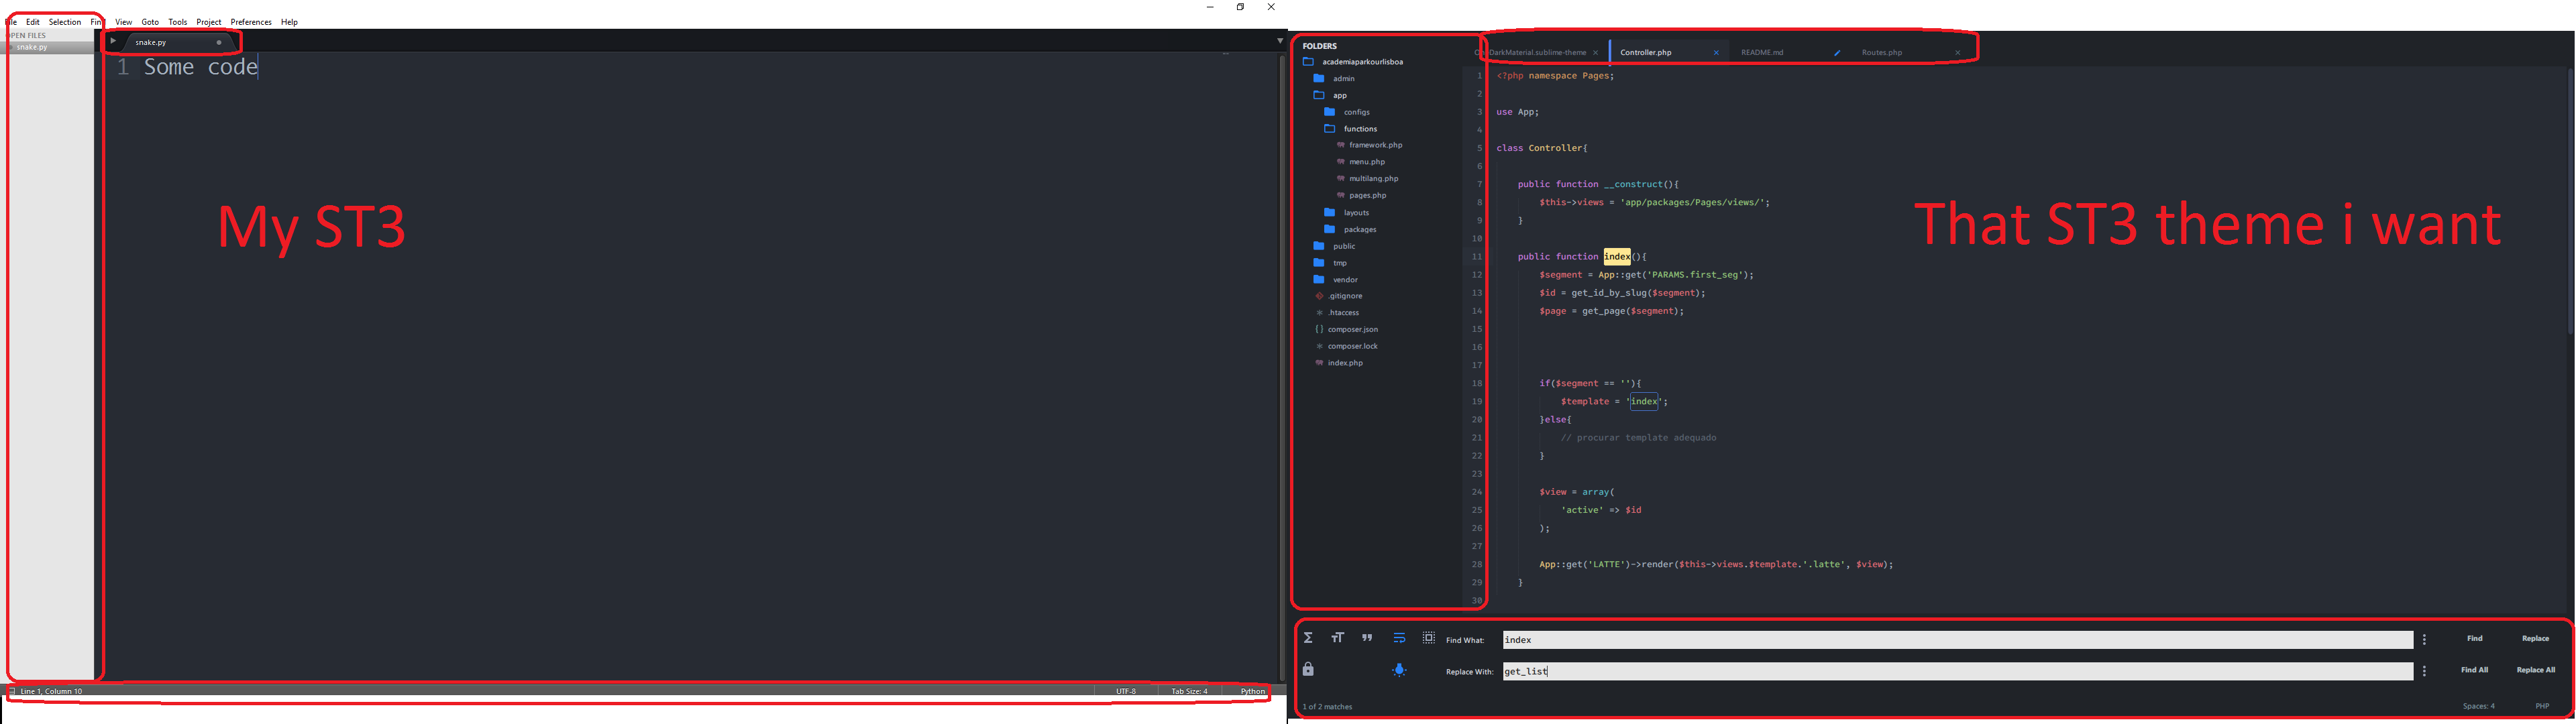Image resolution: width=2576 pixels, height=724 pixels.
Task: Open Replace With history dots menu
Action: point(2424,671)
